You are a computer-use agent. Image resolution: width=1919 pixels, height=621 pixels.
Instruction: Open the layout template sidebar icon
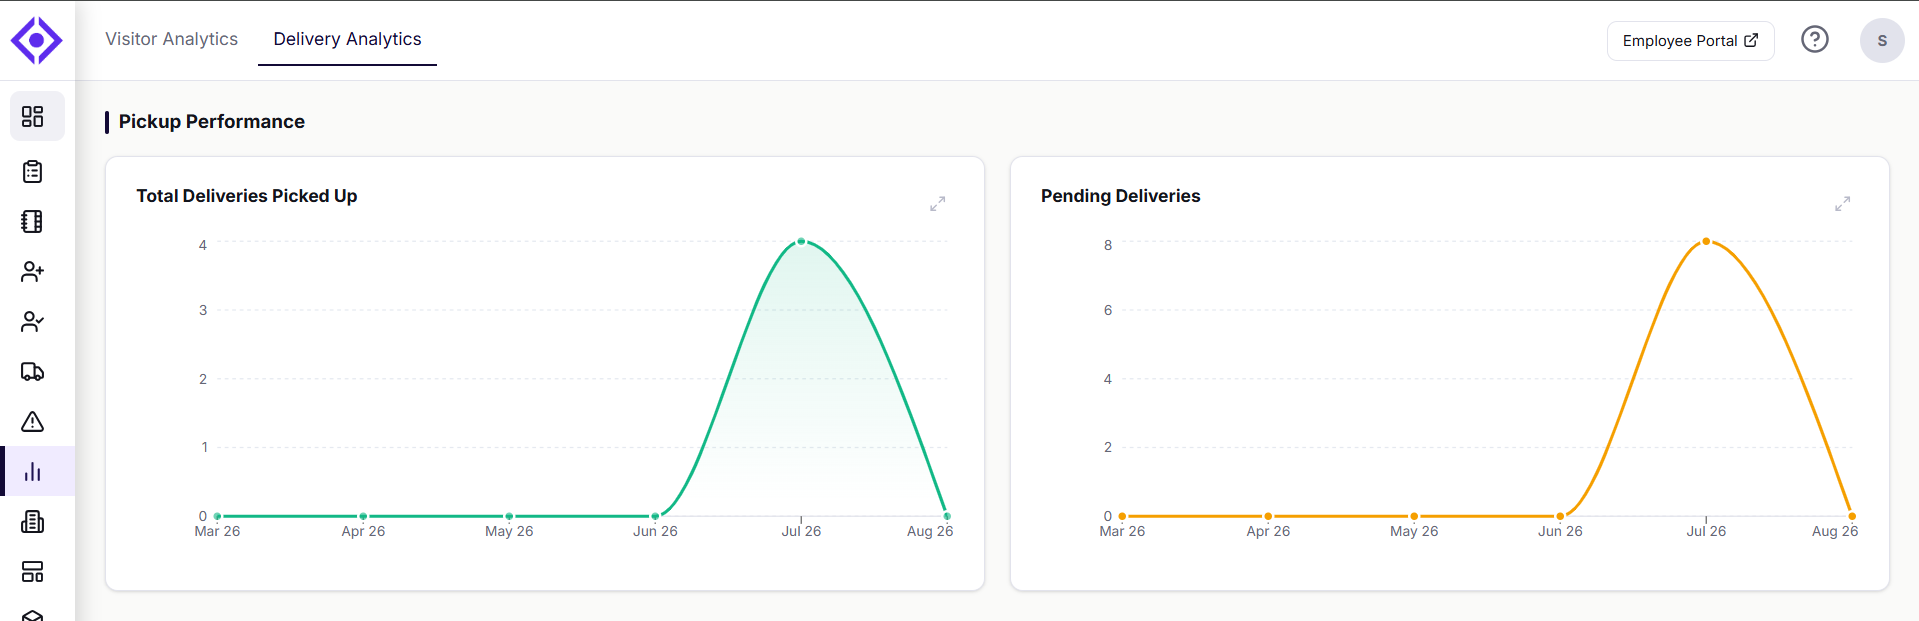[x=33, y=572]
